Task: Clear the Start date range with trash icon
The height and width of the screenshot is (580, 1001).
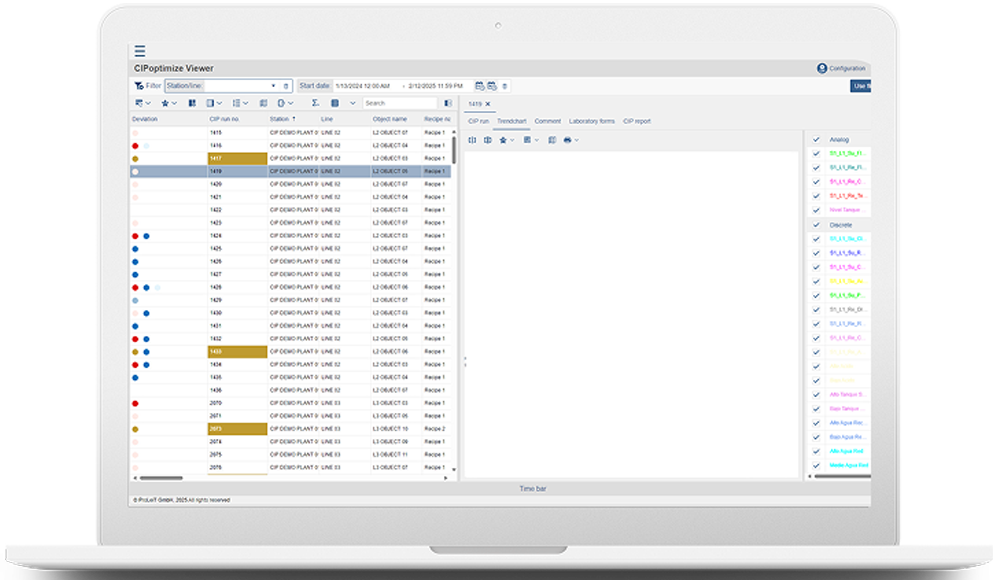Action: coord(504,86)
